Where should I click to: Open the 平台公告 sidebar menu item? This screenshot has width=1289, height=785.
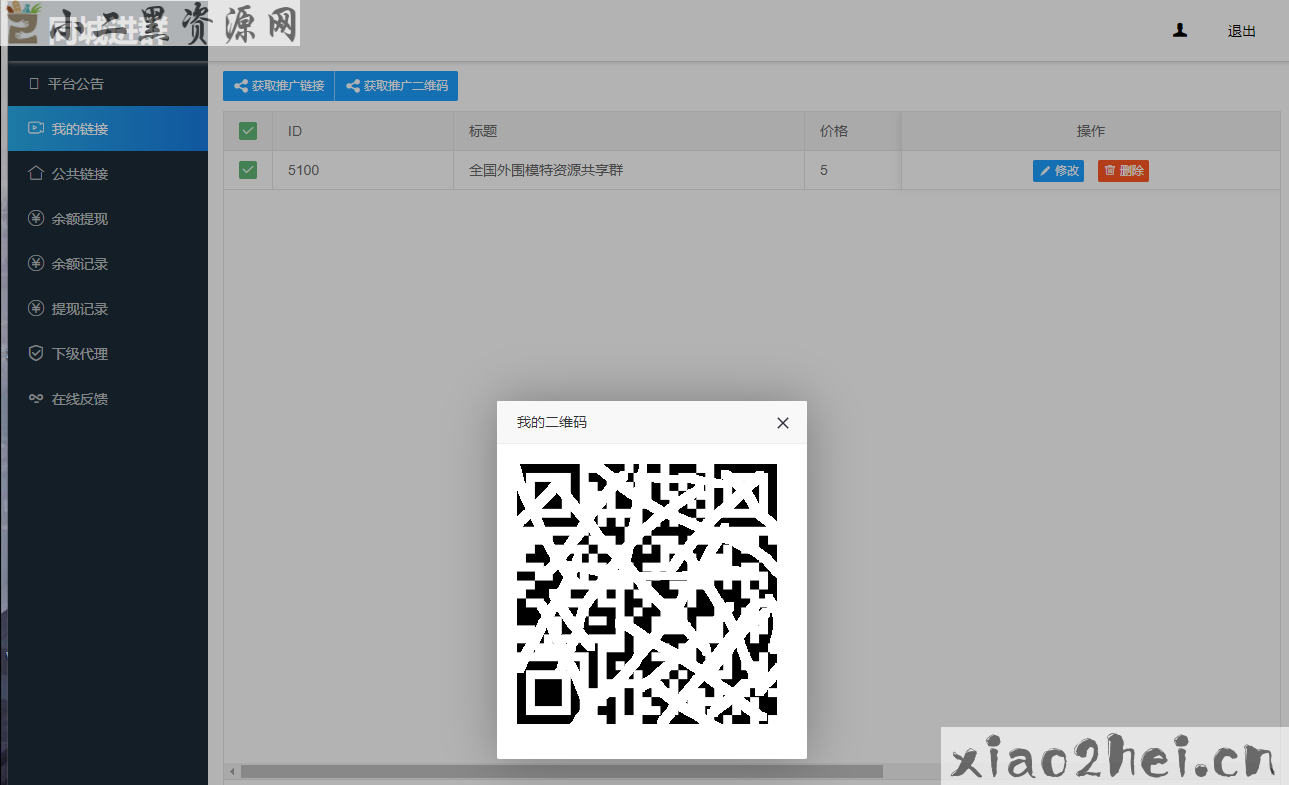click(108, 84)
